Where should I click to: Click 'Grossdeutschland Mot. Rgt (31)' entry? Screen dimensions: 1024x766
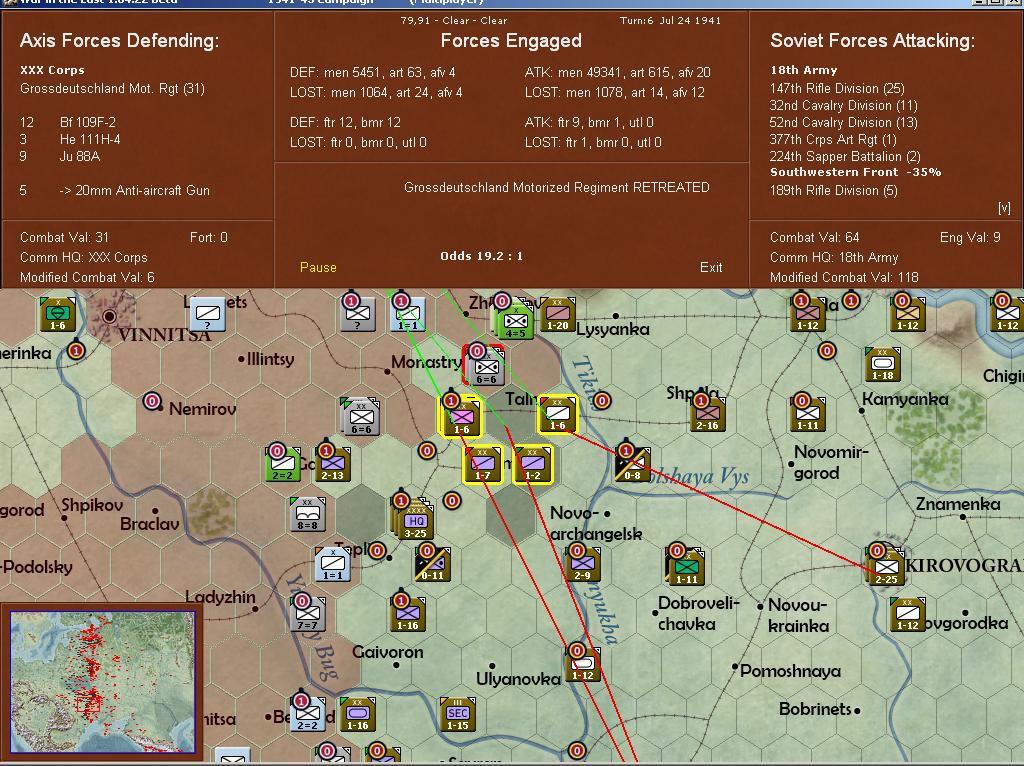coord(112,88)
